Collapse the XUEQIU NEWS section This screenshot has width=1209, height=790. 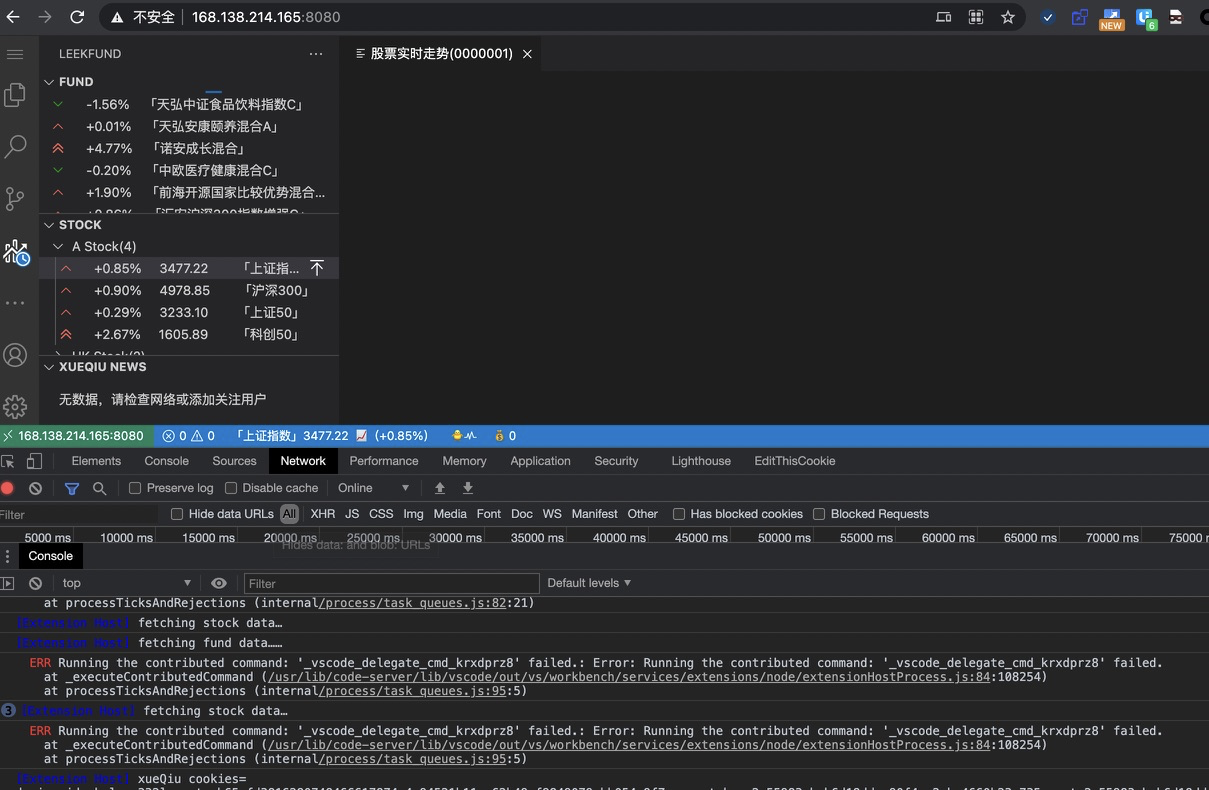click(x=49, y=367)
